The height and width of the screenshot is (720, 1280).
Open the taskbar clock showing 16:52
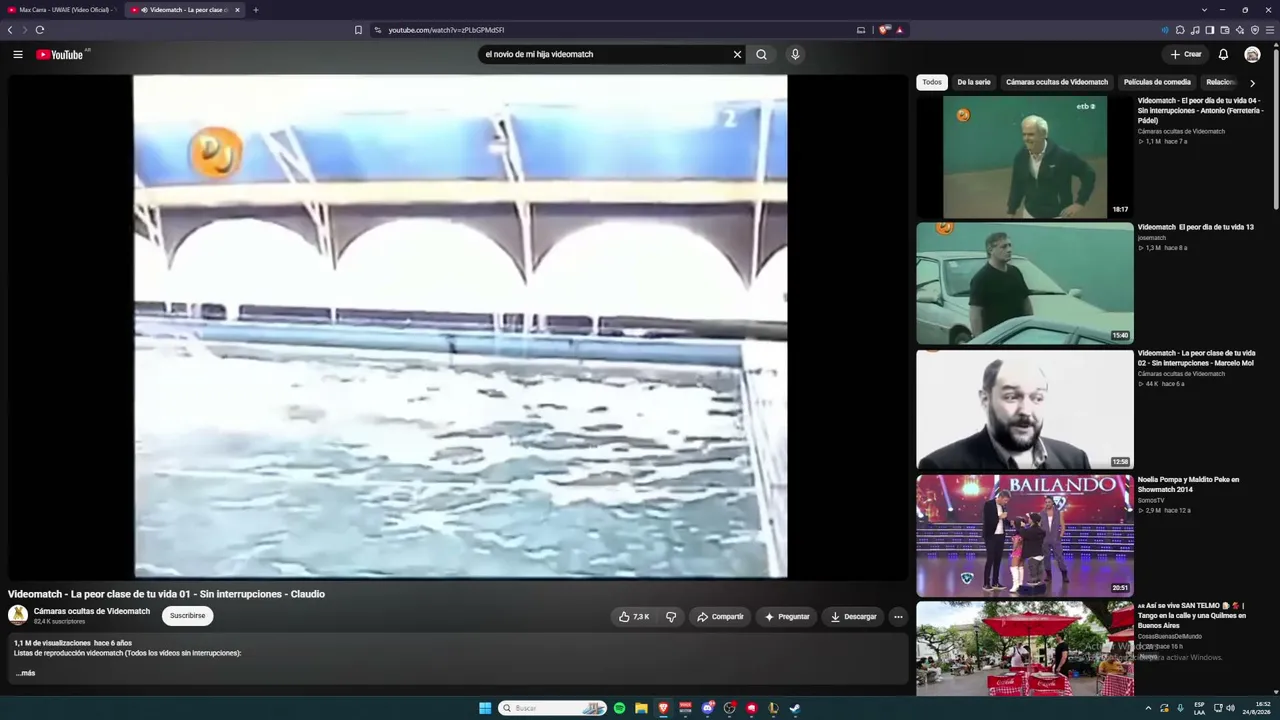(1256, 708)
